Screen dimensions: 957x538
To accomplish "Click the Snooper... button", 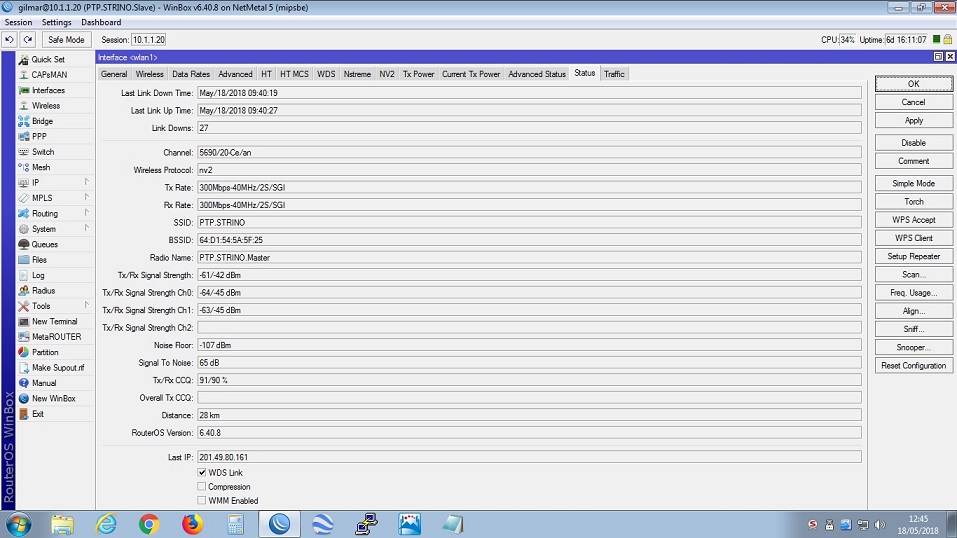I will pyautogui.click(x=914, y=347).
